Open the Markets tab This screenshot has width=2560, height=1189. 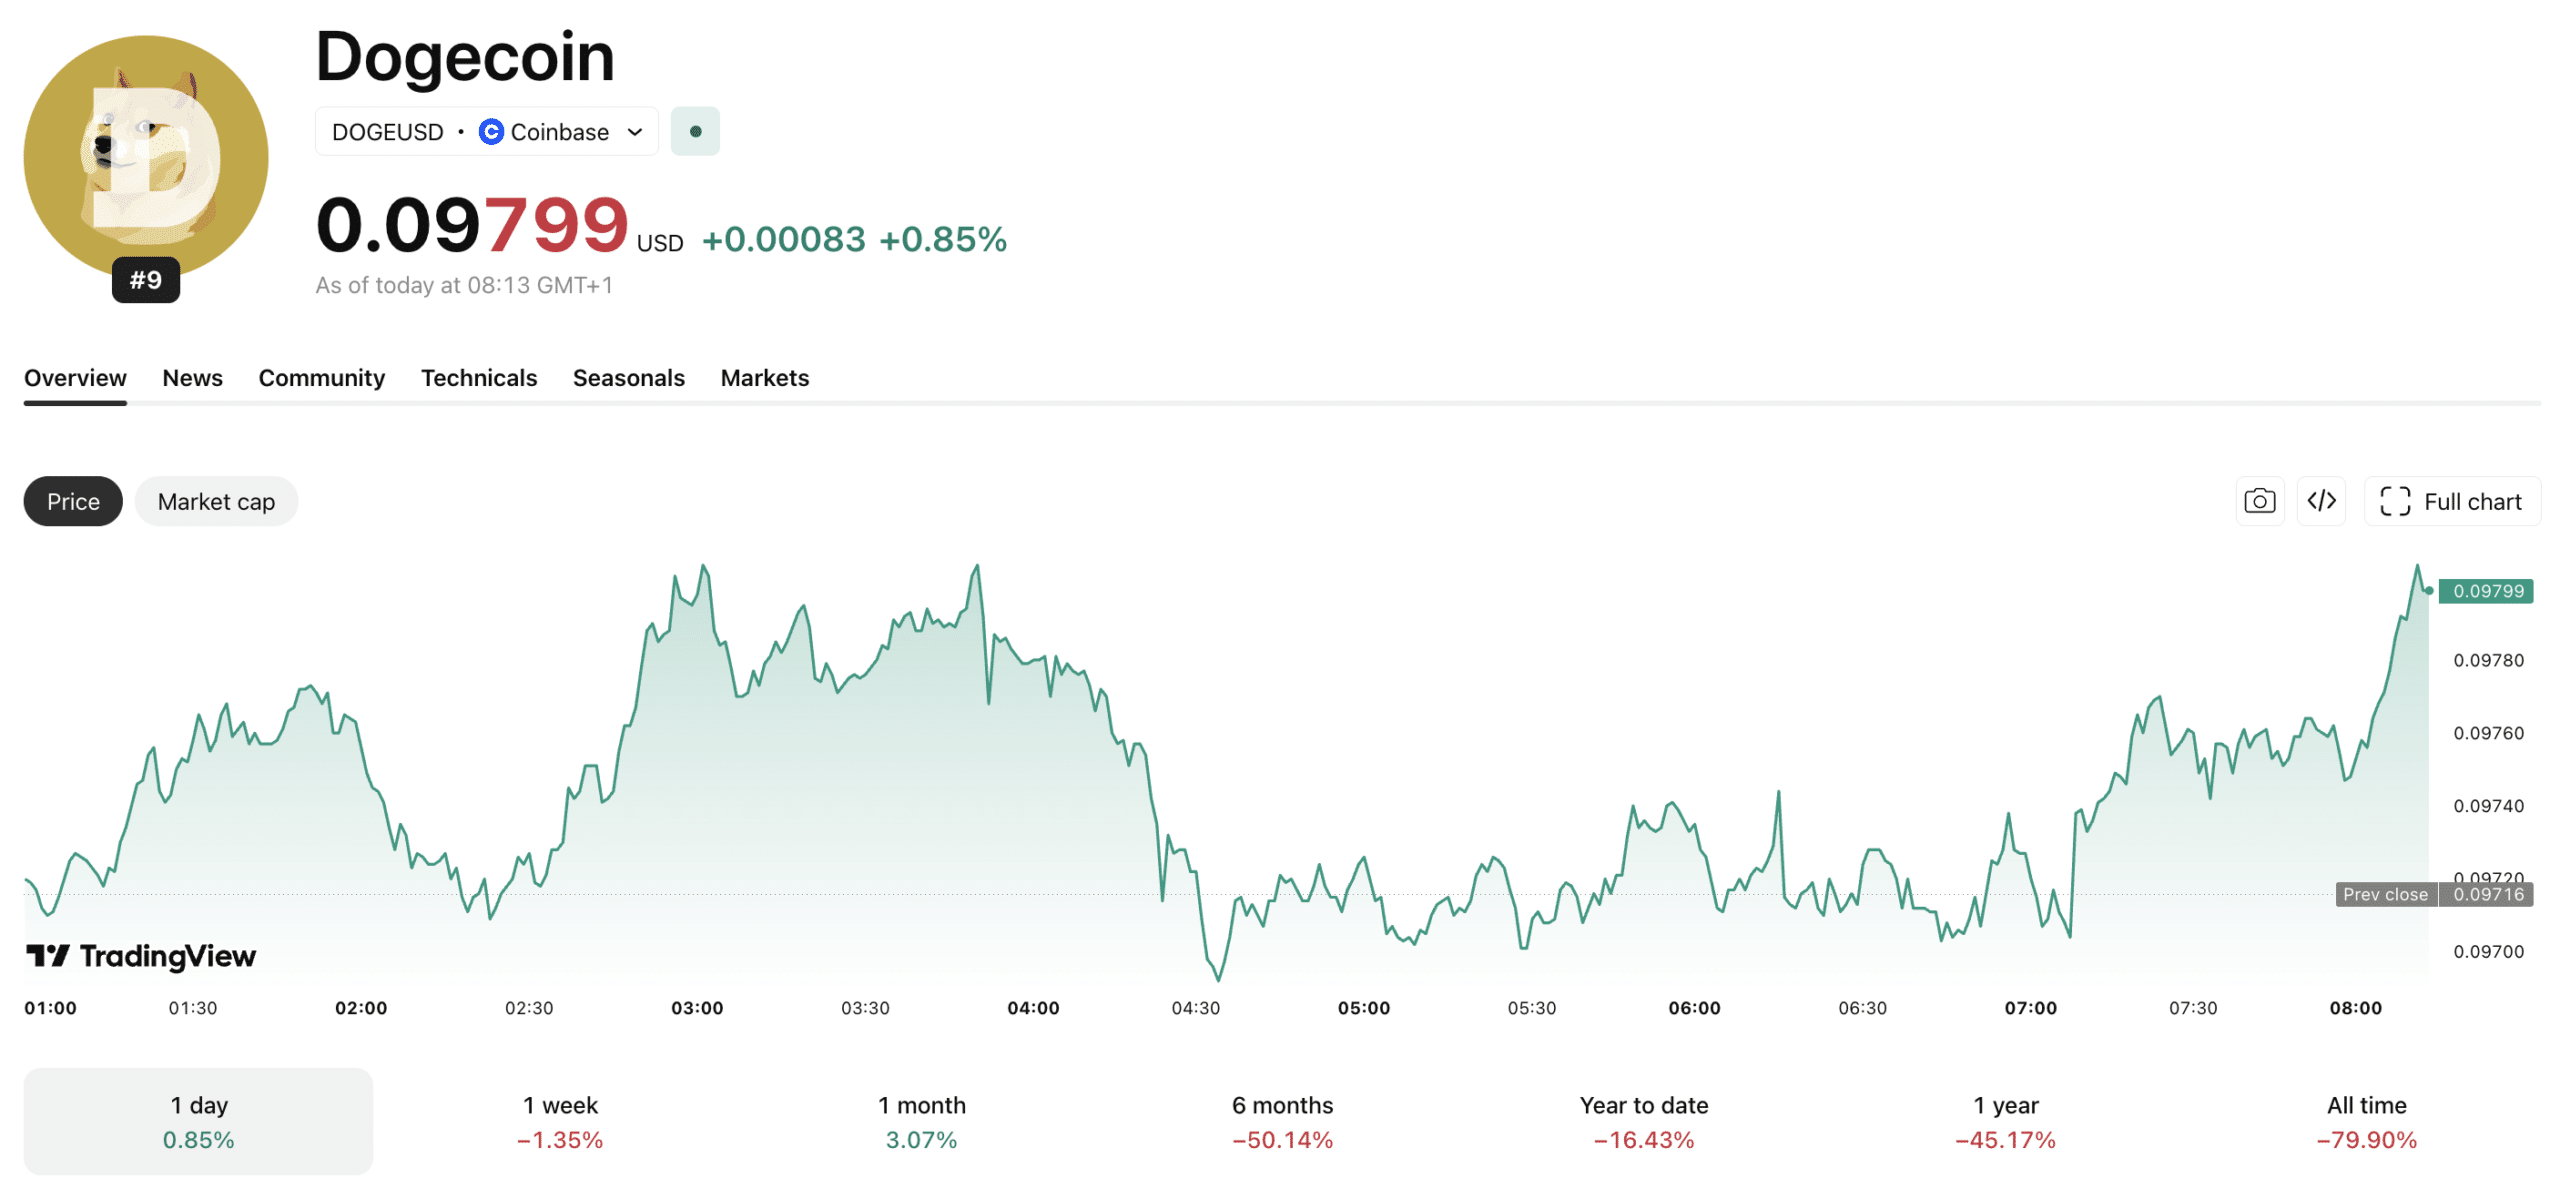point(764,378)
